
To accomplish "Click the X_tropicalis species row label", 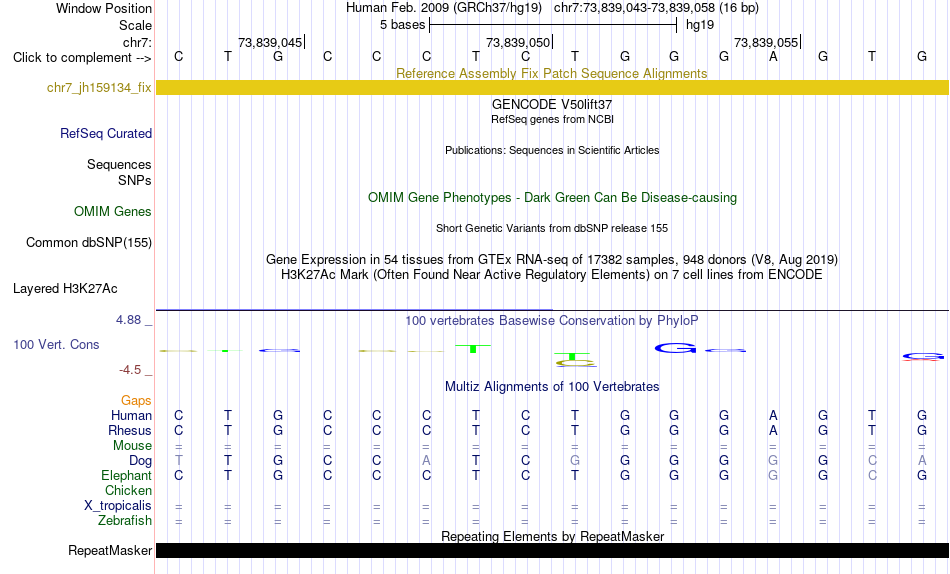I will (118, 506).
